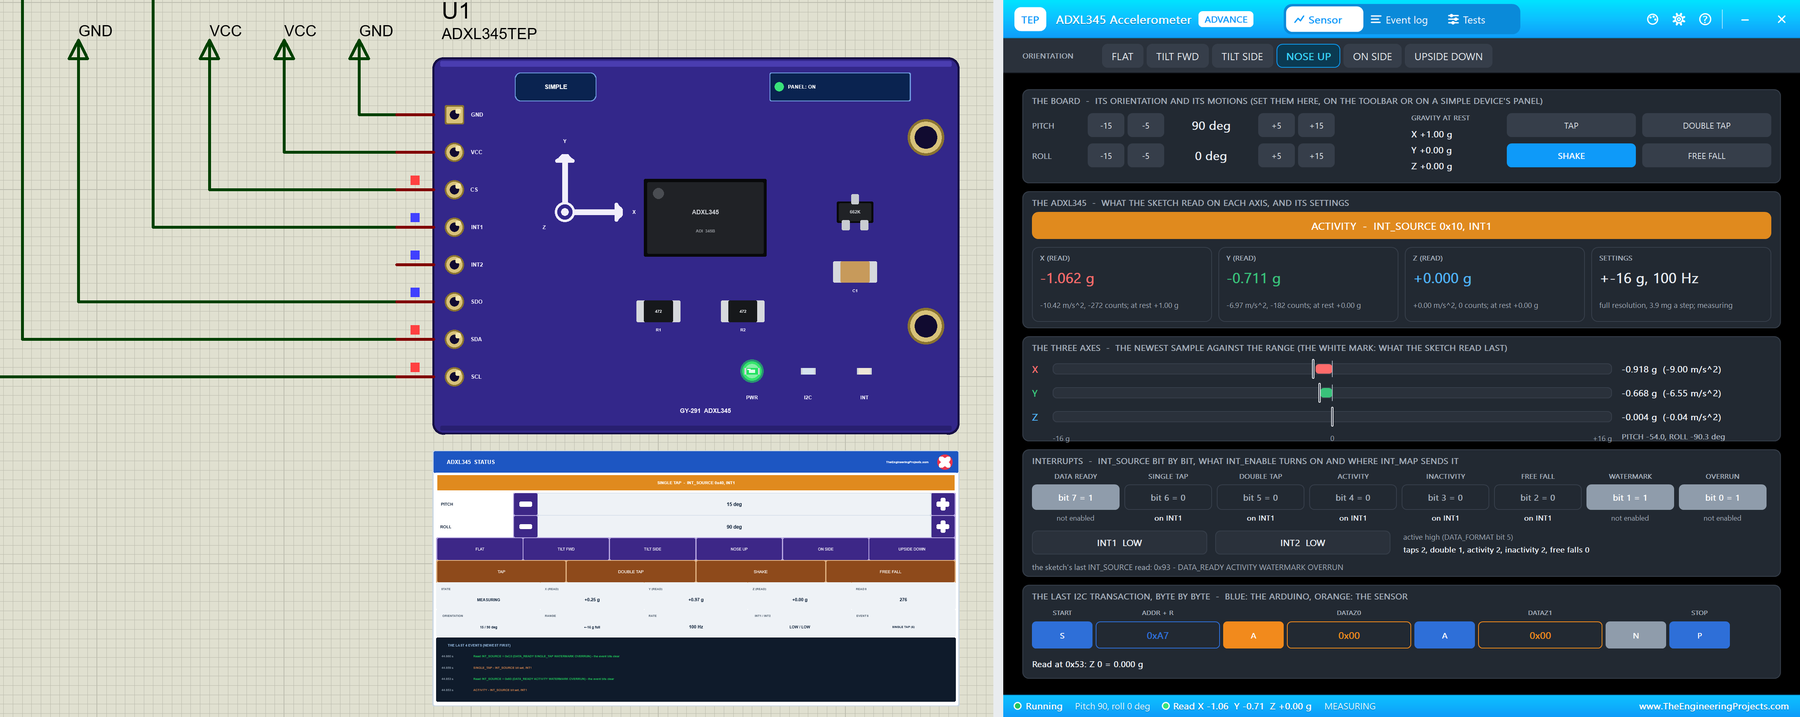Image resolution: width=1800 pixels, height=717 pixels.
Task: Trigger the SHAKE motion button
Action: (1571, 156)
